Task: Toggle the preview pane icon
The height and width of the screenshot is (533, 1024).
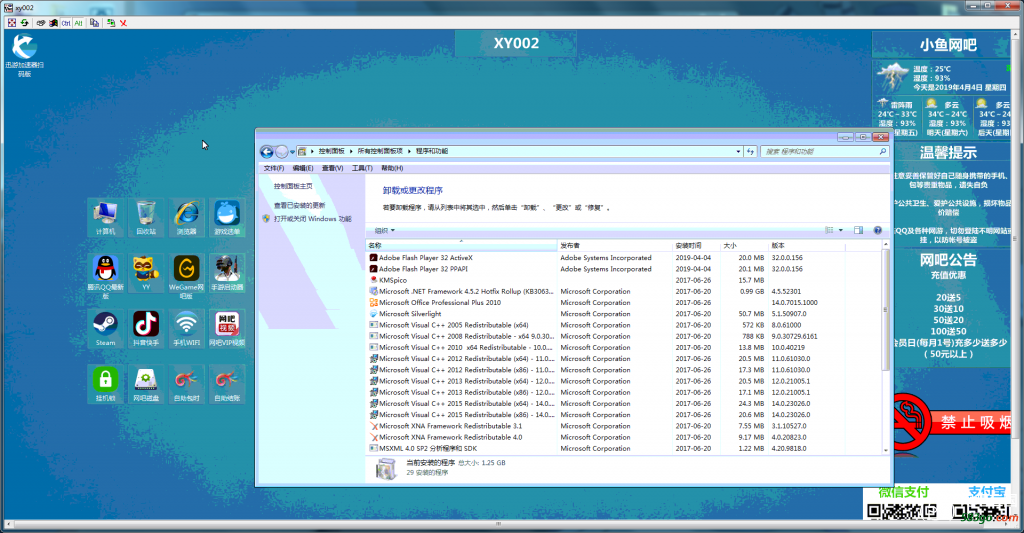Action: (858, 231)
